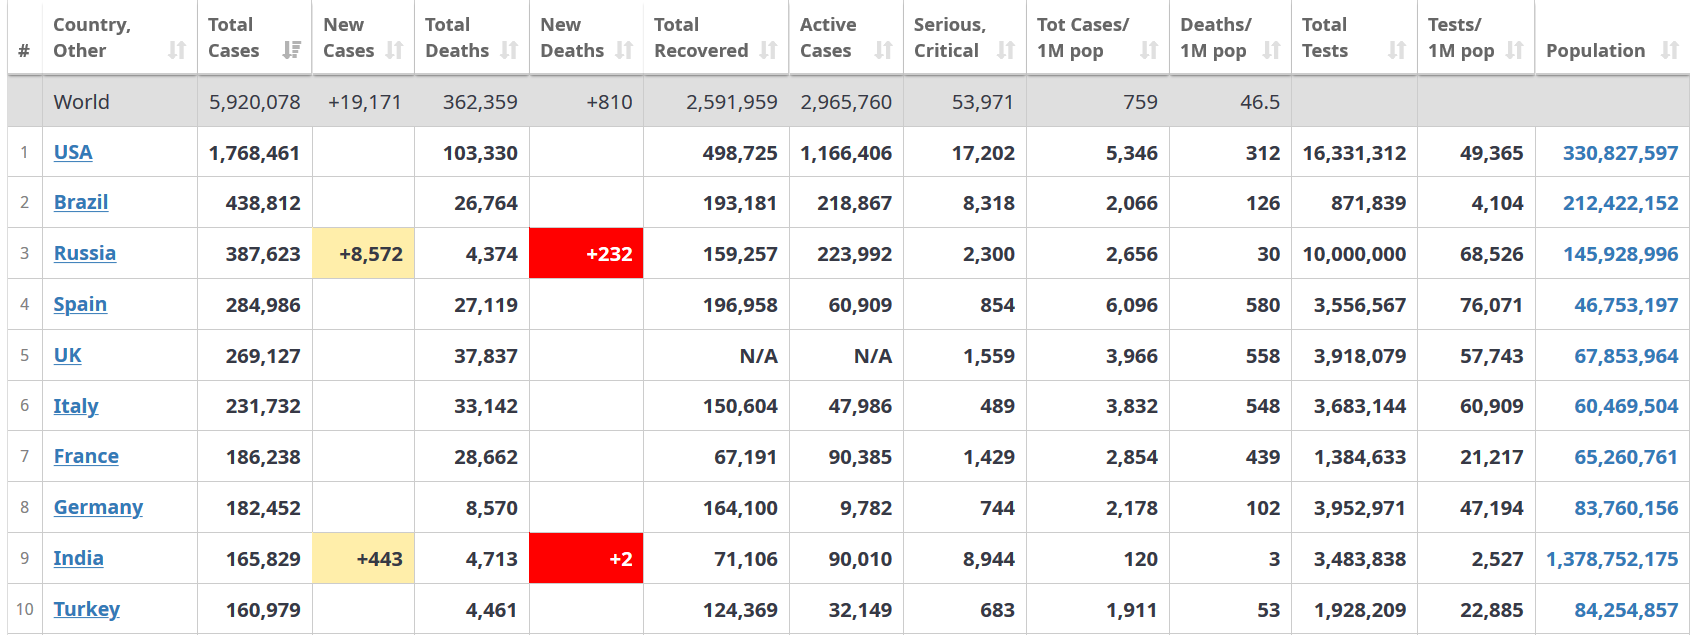Open UK population link 67,853,964

click(x=1626, y=356)
